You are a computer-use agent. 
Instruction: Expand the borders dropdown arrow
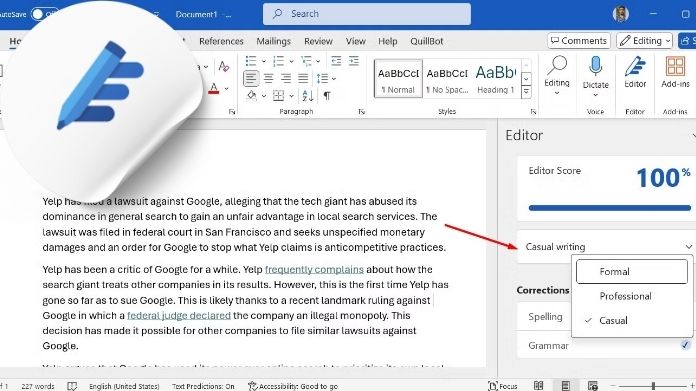pyautogui.click(x=291, y=96)
